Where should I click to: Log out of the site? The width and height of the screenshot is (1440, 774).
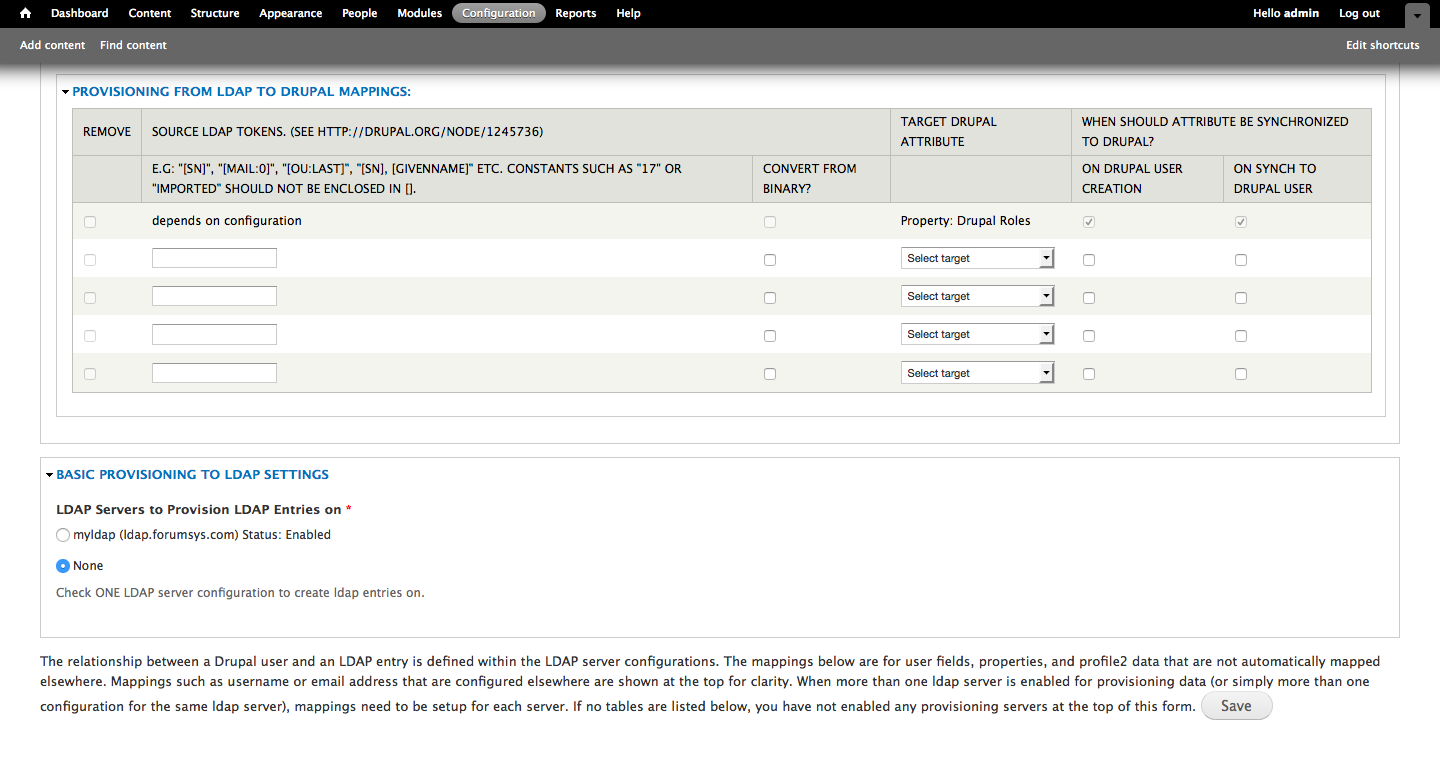[1359, 13]
